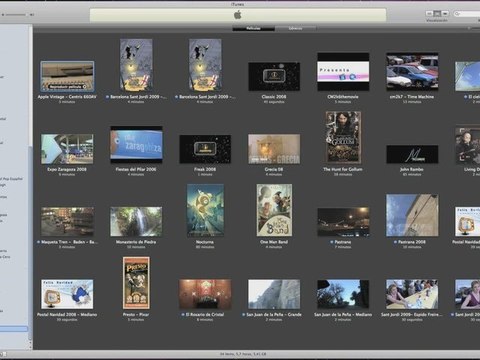Select the Maqueta Tren - Baden thumbnail
The image size is (480, 360).
(x=67, y=222)
